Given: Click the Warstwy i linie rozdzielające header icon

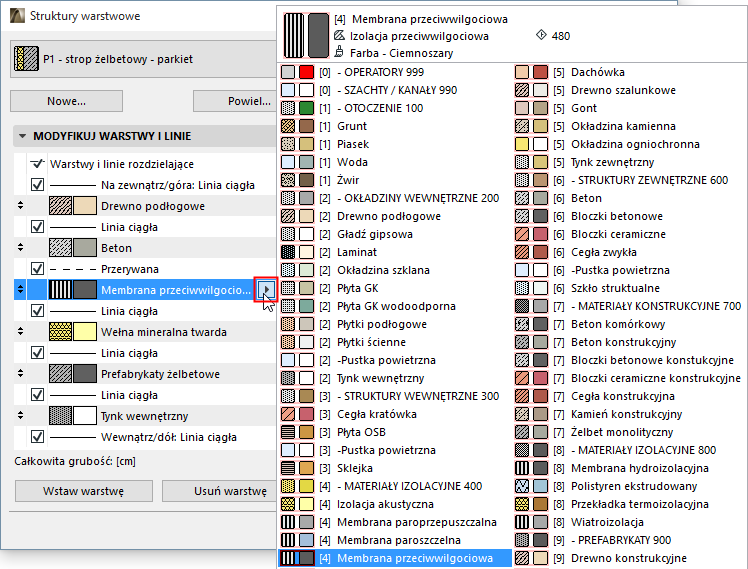Looking at the screenshot, I should tap(37, 164).
